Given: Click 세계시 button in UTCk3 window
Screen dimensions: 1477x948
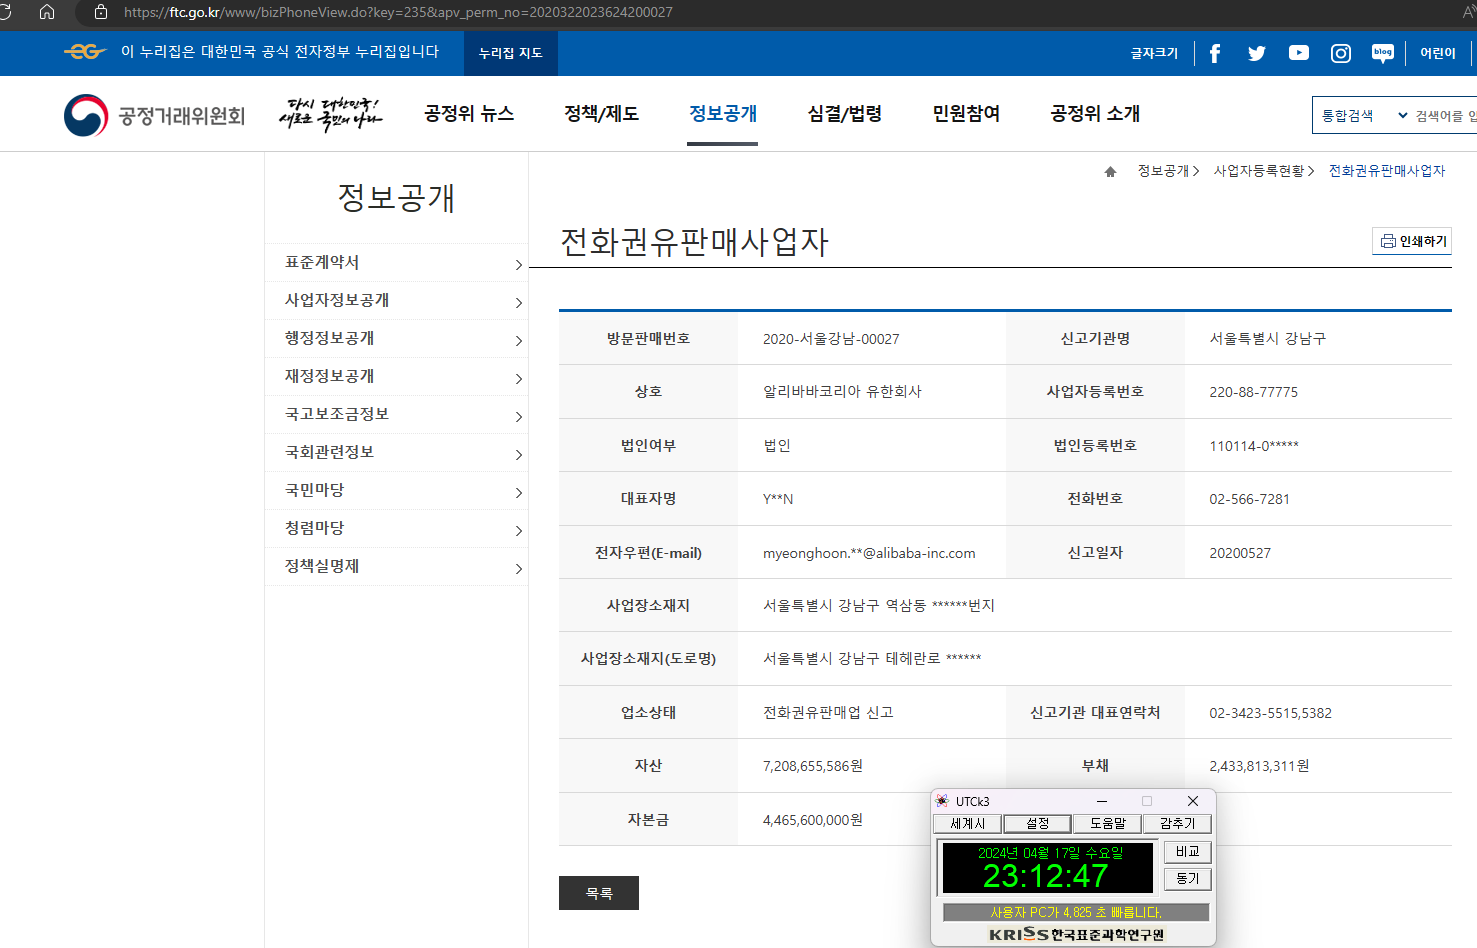Looking at the screenshot, I should pos(967,824).
